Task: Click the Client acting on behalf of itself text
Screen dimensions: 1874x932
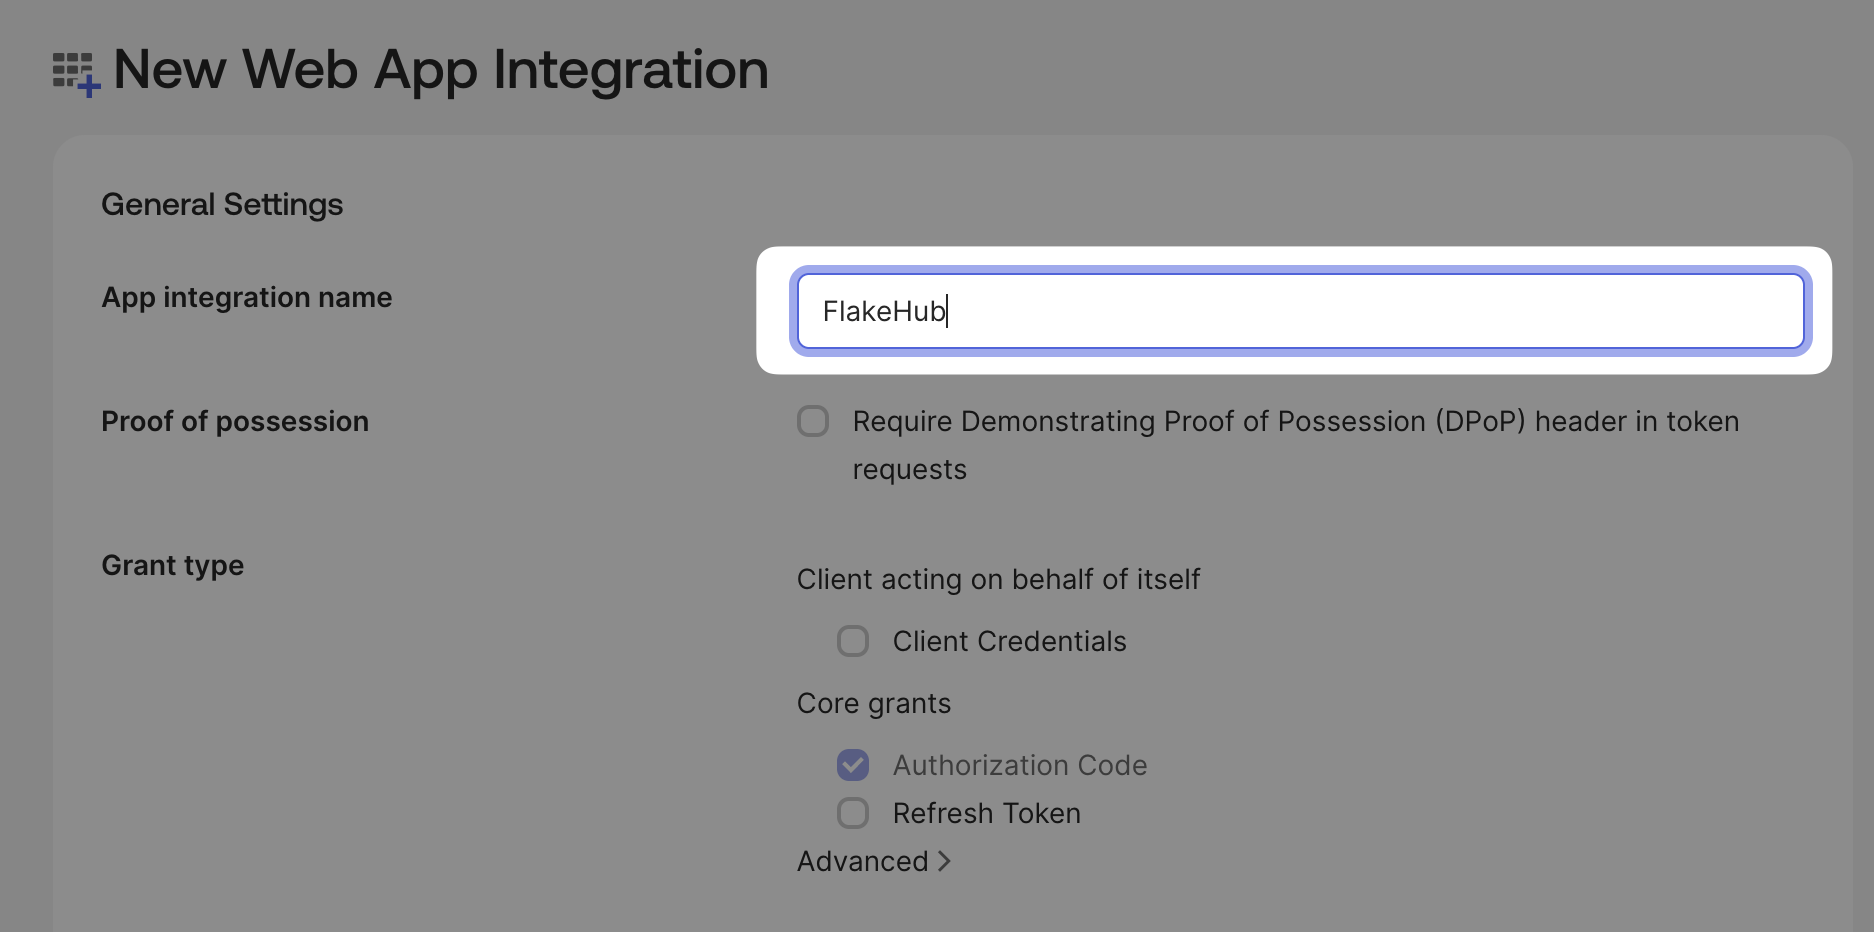Action: click(x=999, y=579)
